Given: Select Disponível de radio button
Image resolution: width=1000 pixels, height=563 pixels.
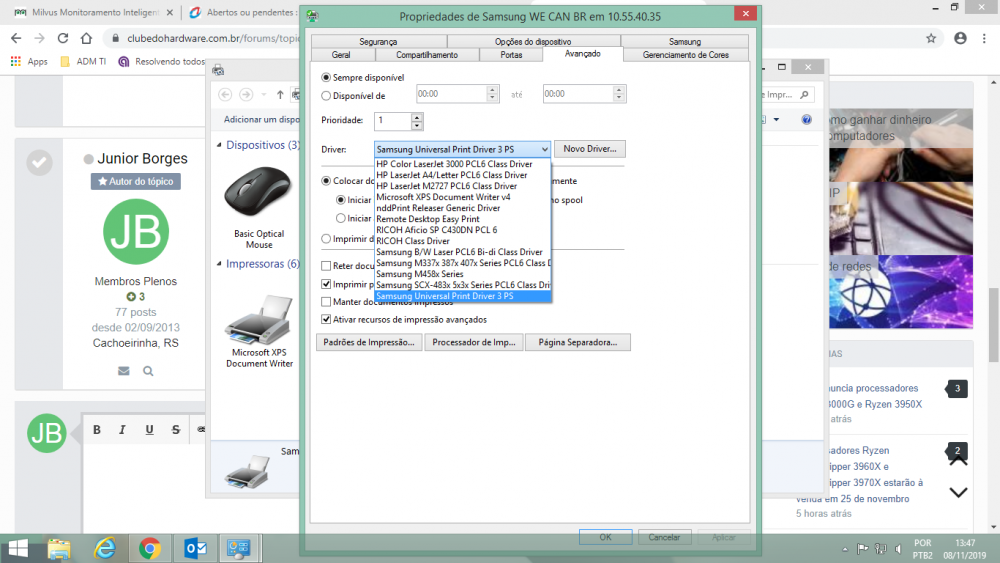Looking at the screenshot, I should tap(326, 96).
